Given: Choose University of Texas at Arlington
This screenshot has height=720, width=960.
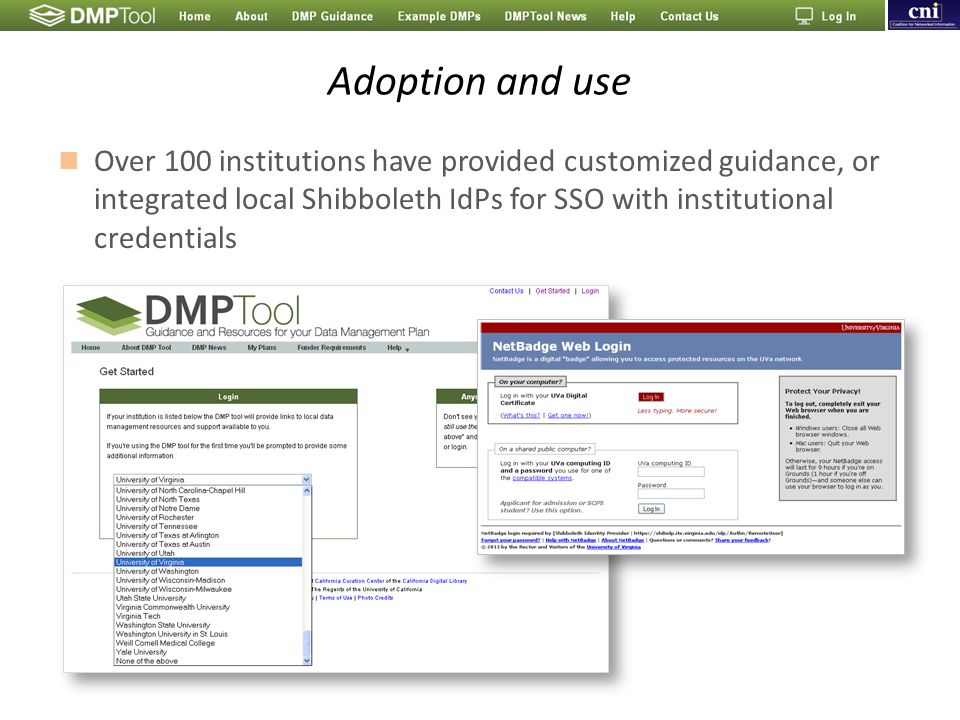Looking at the screenshot, I should pyautogui.click(x=167, y=535).
